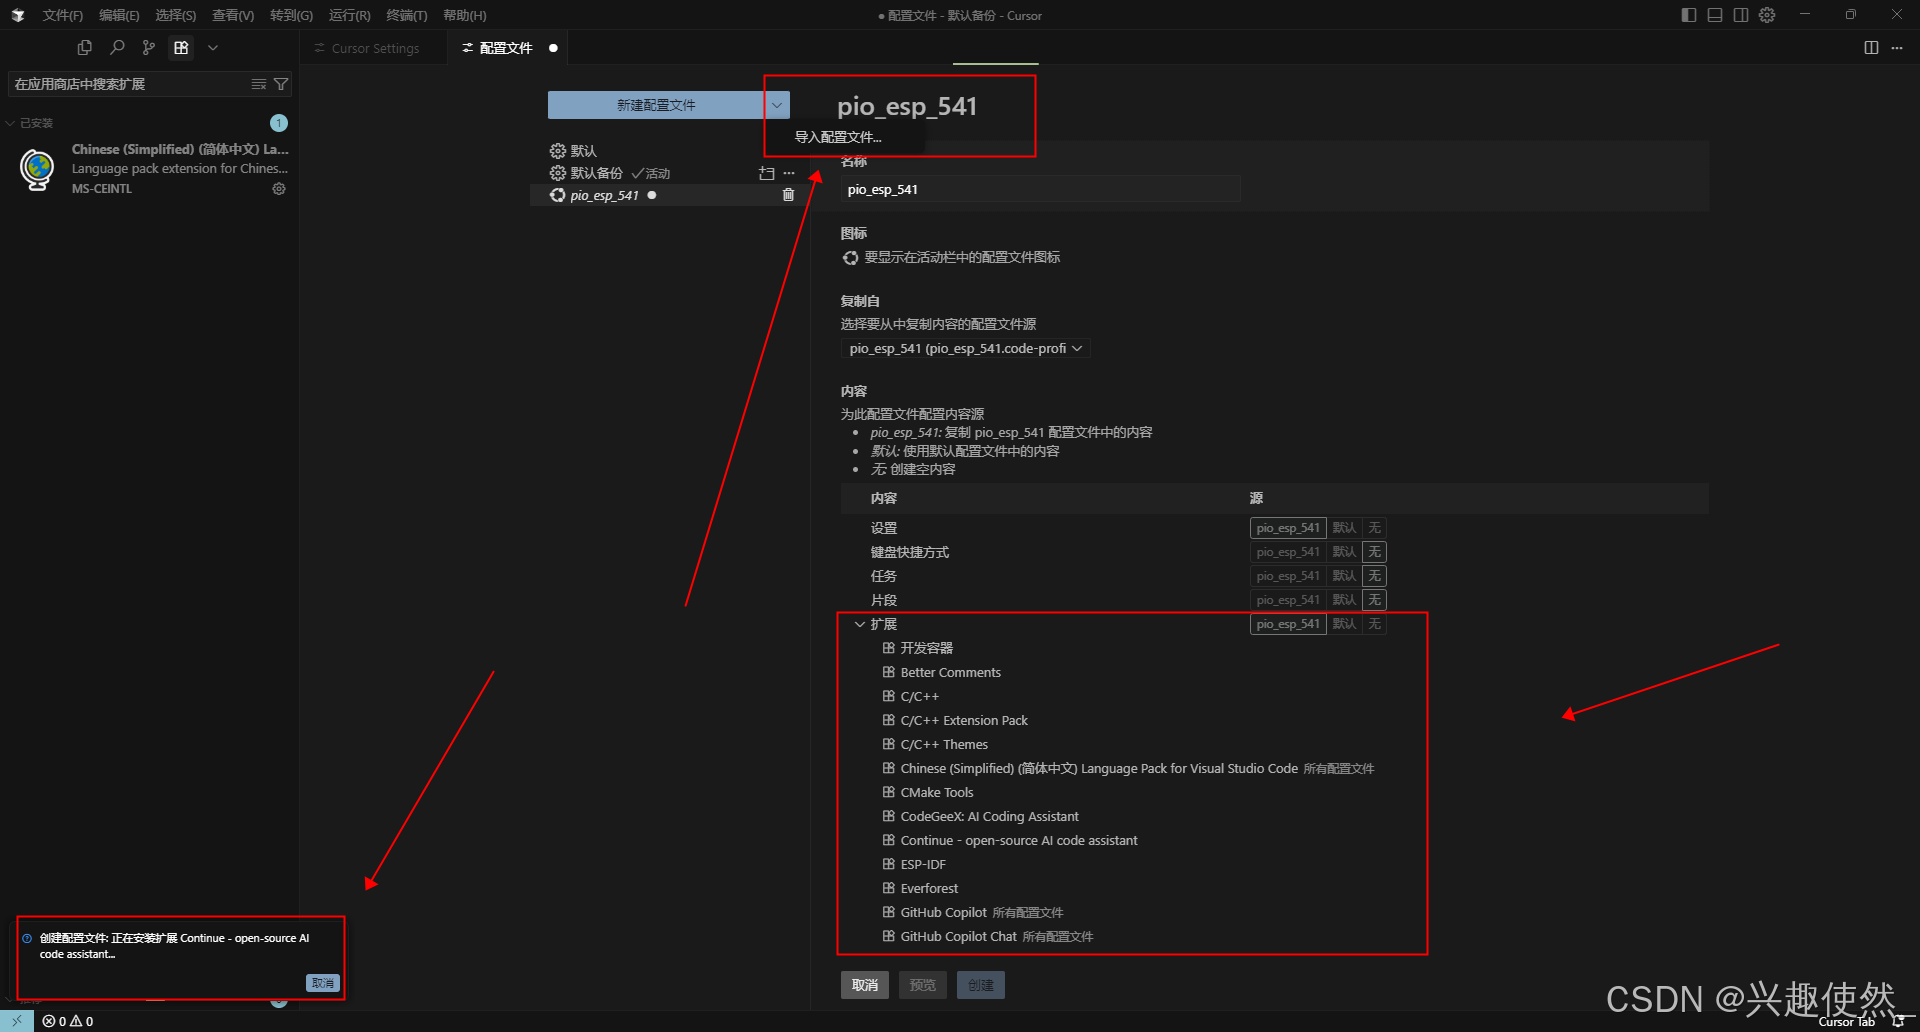Toggle the secondary sidebar layout icon
Image resolution: width=1920 pixels, height=1032 pixels.
1741,15
